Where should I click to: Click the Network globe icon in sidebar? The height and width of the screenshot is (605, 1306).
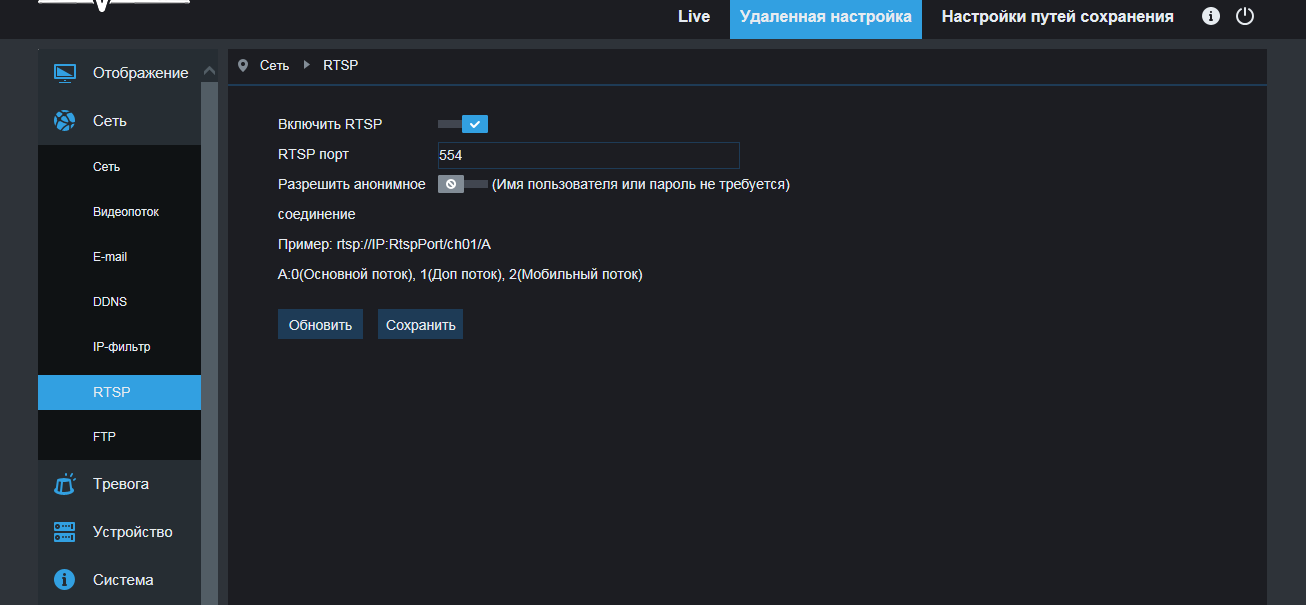pos(64,121)
